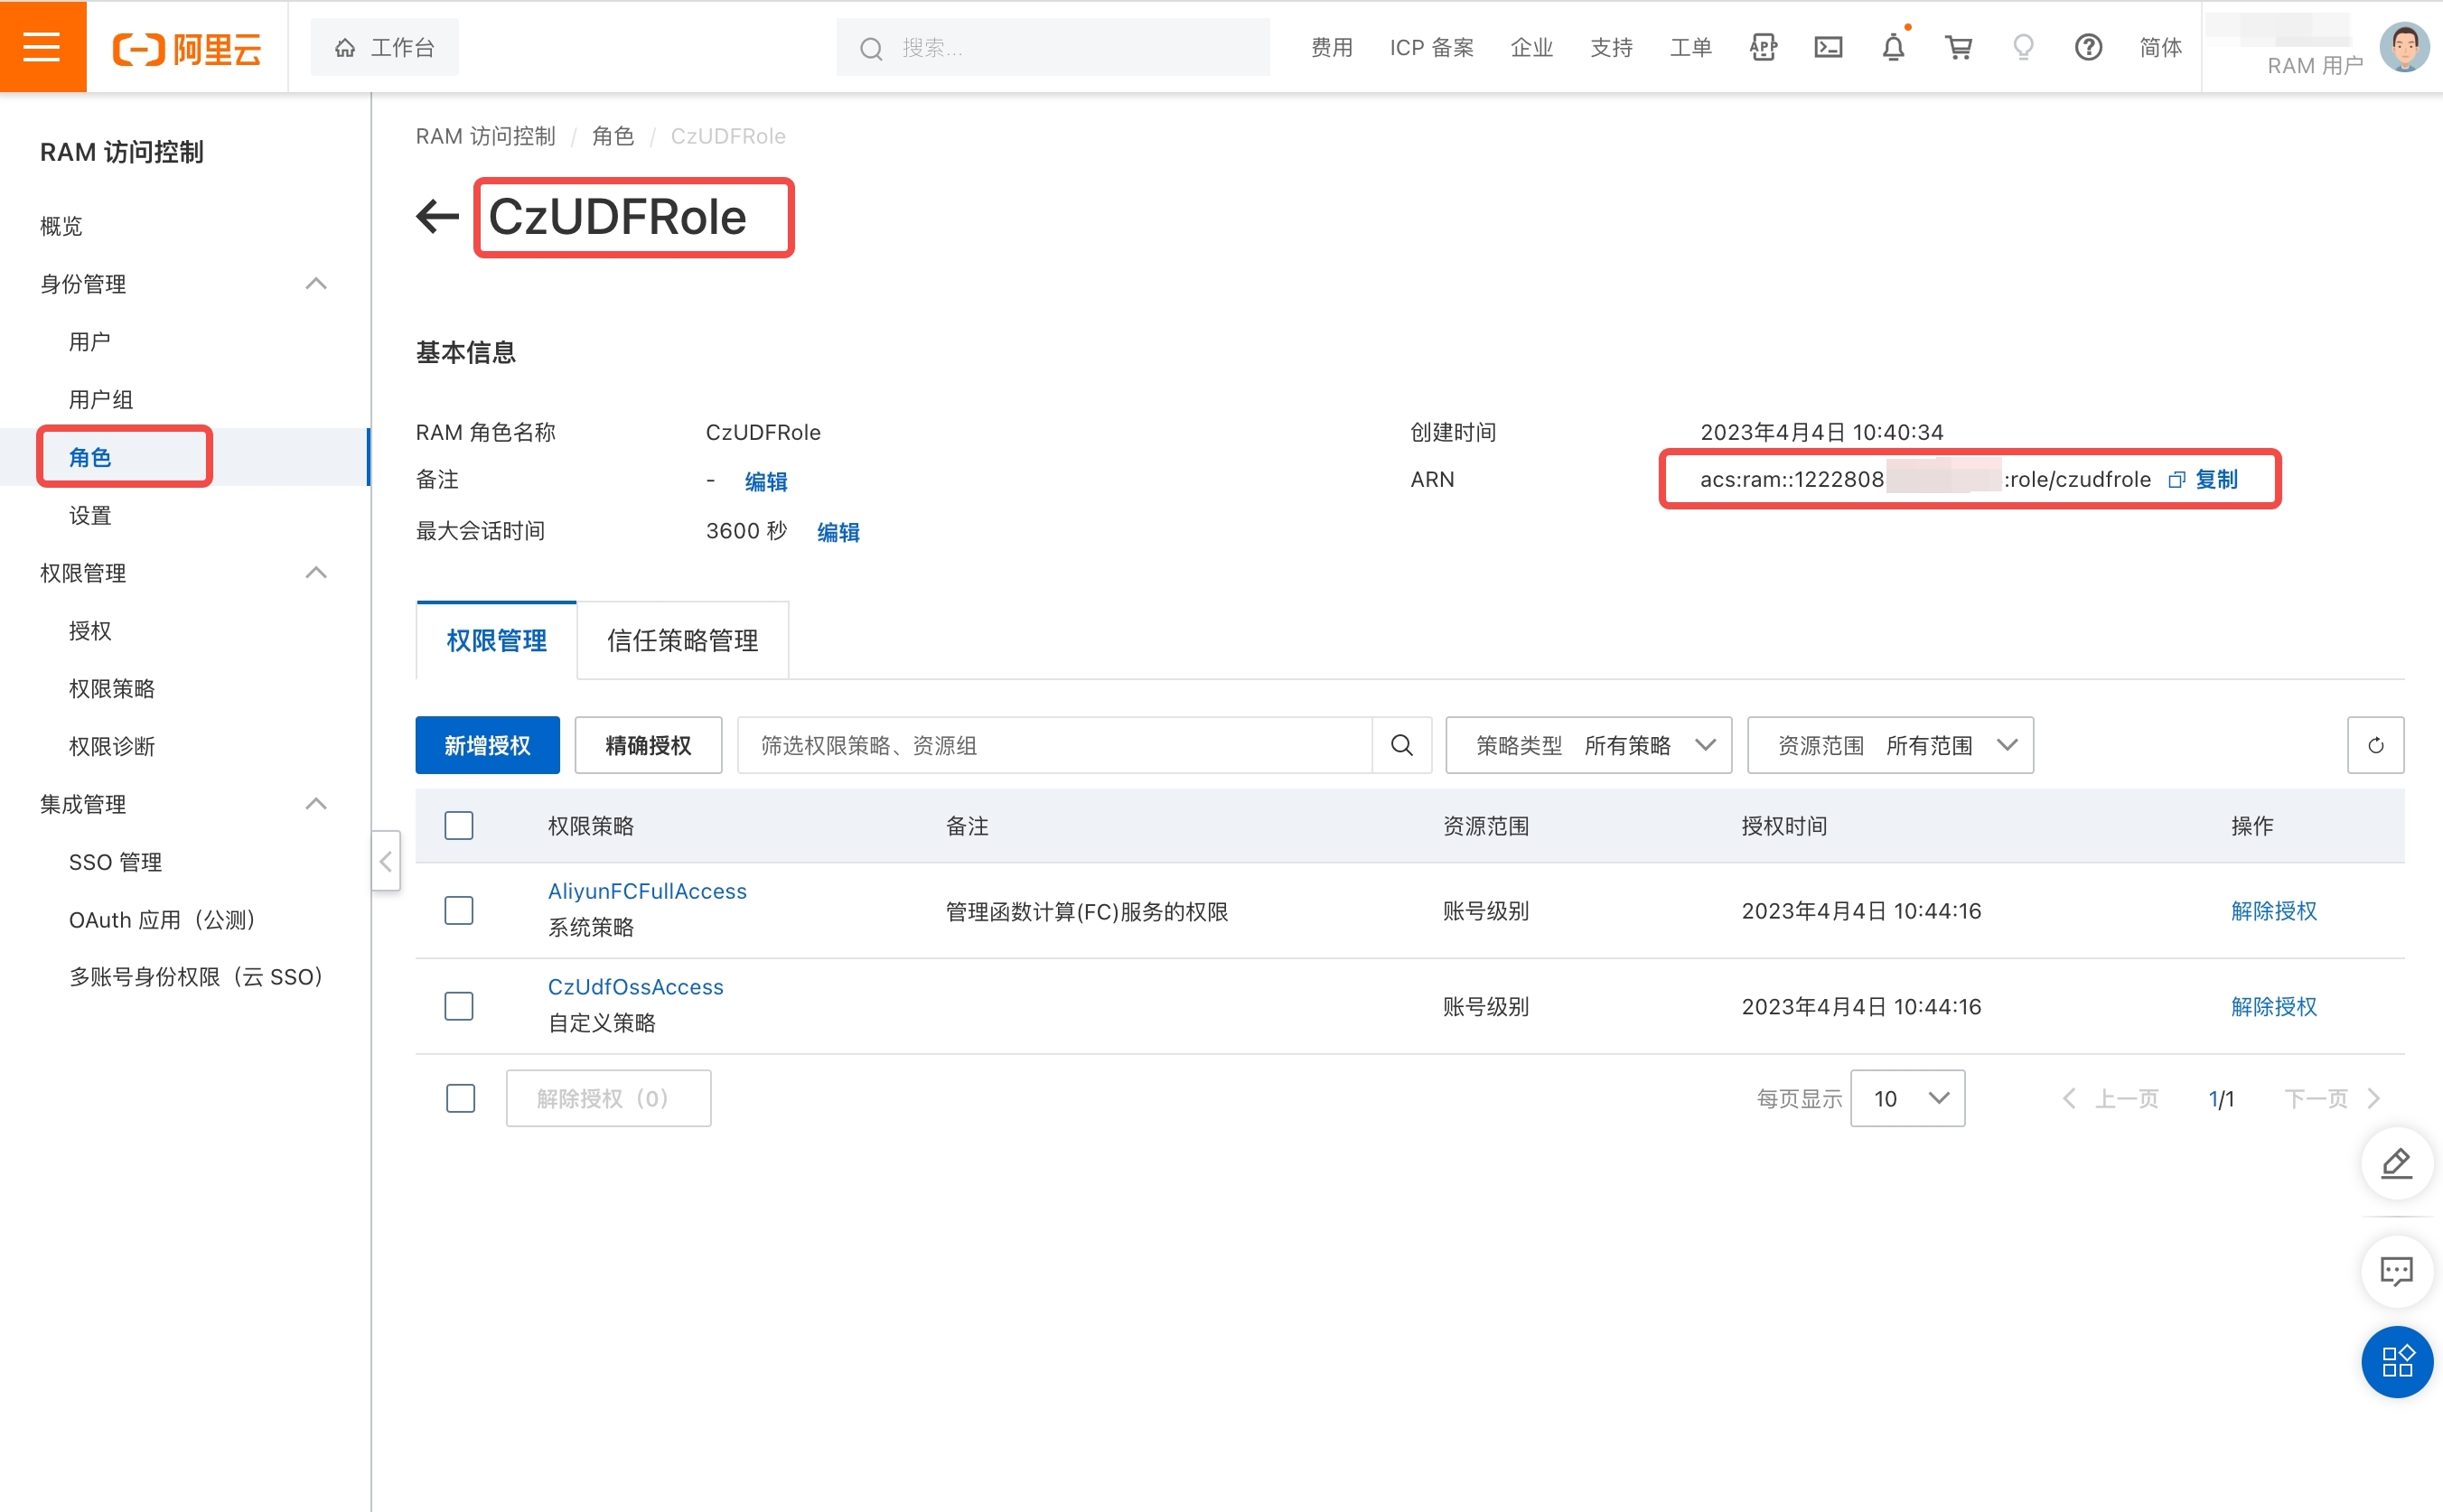The height and width of the screenshot is (1512, 2443).
Task: Click the back arrow beside CzUDFRole
Action: tap(437, 216)
